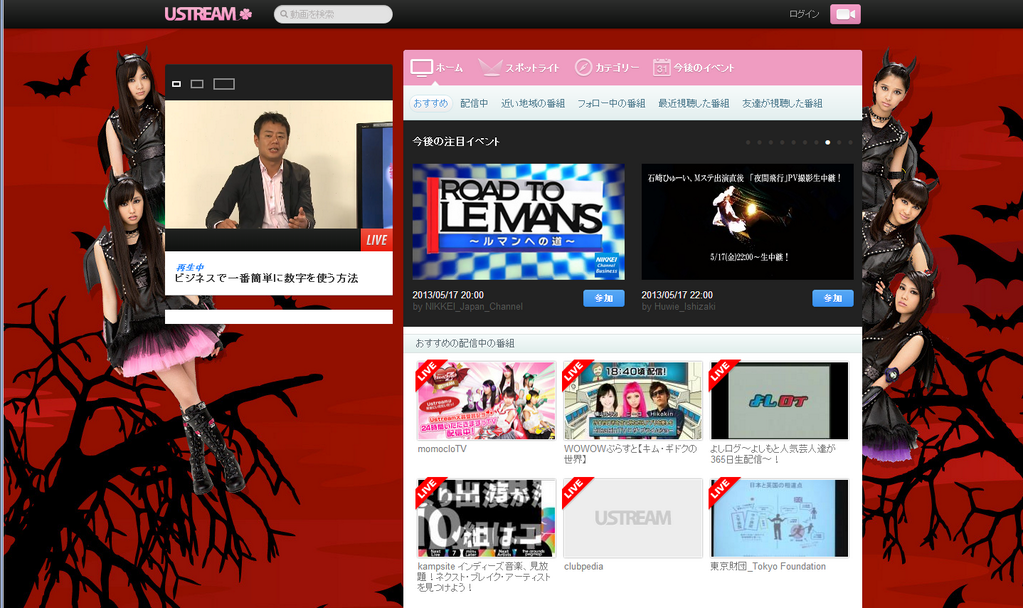
Task: Select the 最近視聴した番組 filter
Action: point(694,103)
